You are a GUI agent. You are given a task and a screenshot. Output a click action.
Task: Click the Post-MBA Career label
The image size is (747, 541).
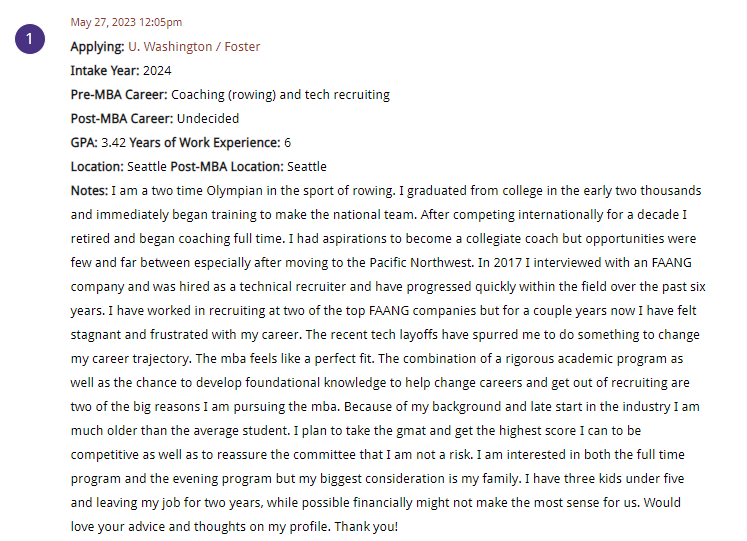(x=122, y=119)
